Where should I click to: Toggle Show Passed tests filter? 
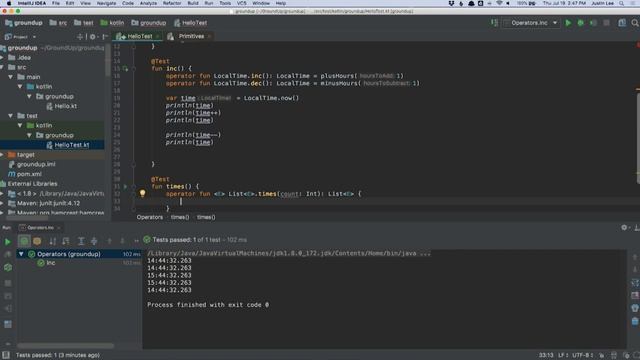24,241
